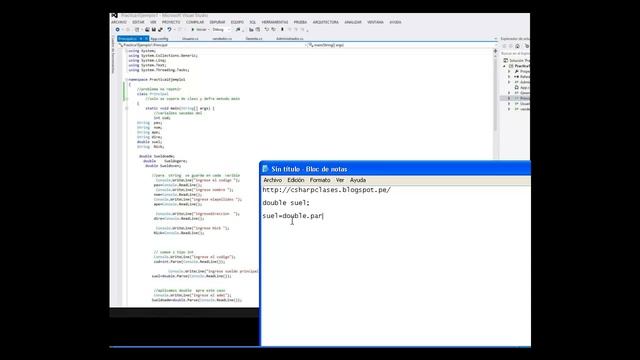Open the VENTANA menu in Visual Studio
This screenshot has width=640, height=360.
point(376,22)
